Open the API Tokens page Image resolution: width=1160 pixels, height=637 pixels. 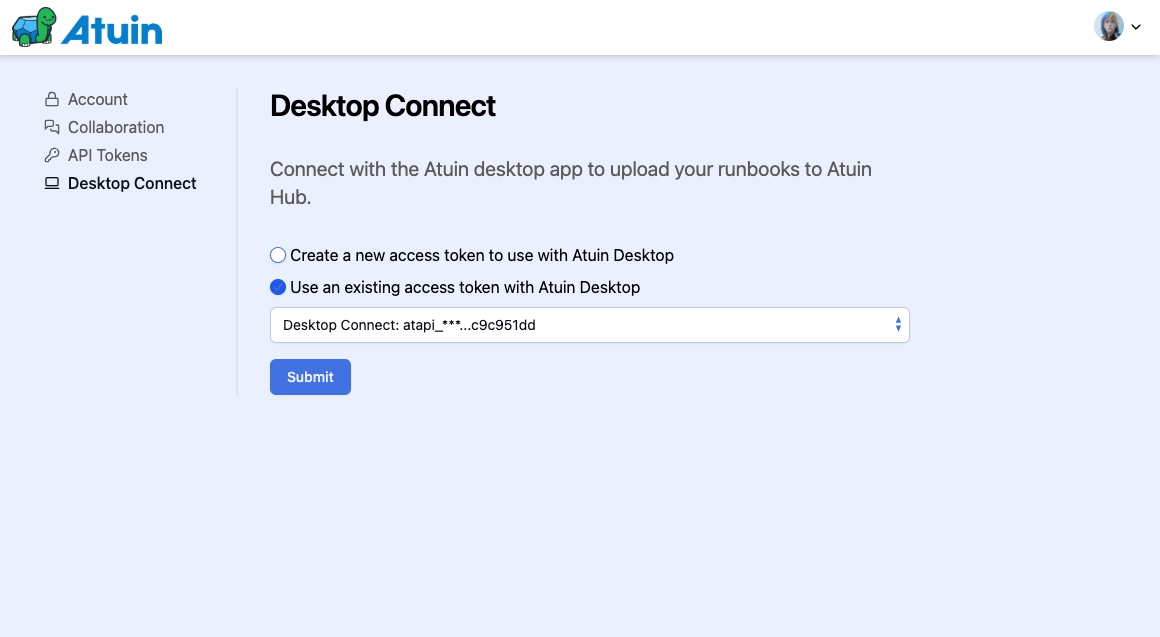pos(107,155)
